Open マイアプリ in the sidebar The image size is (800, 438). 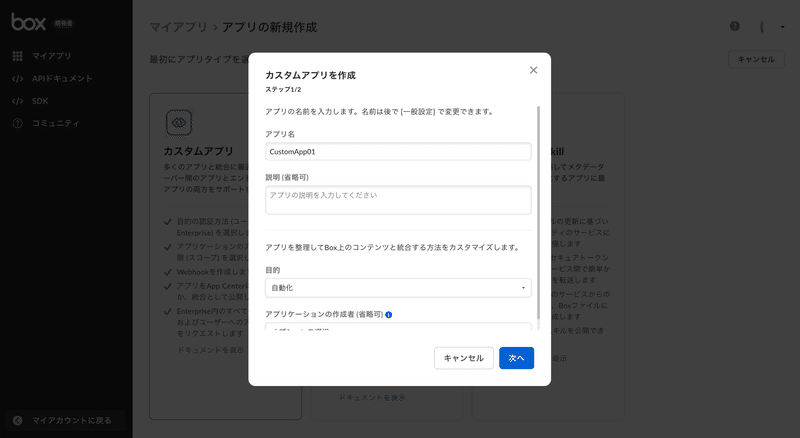pyautogui.click(x=52, y=56)
